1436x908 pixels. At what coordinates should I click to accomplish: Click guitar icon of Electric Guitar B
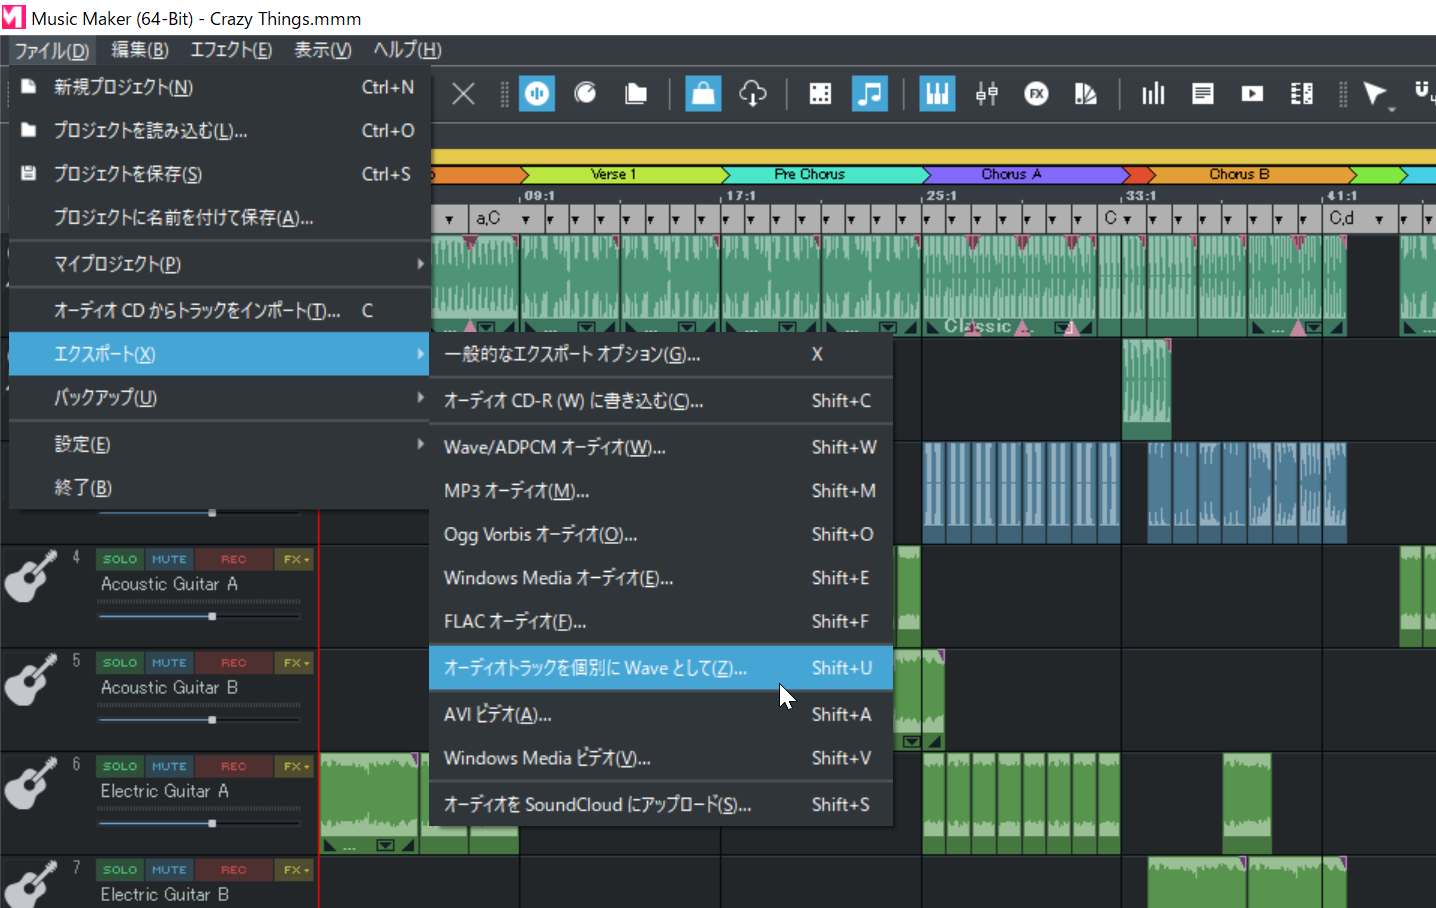31,884
